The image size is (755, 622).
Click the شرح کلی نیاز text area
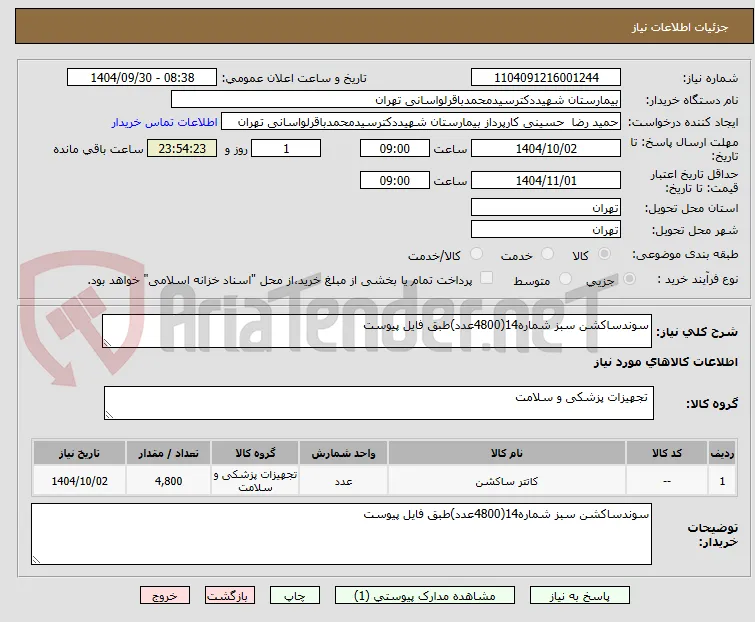(377, 331)
